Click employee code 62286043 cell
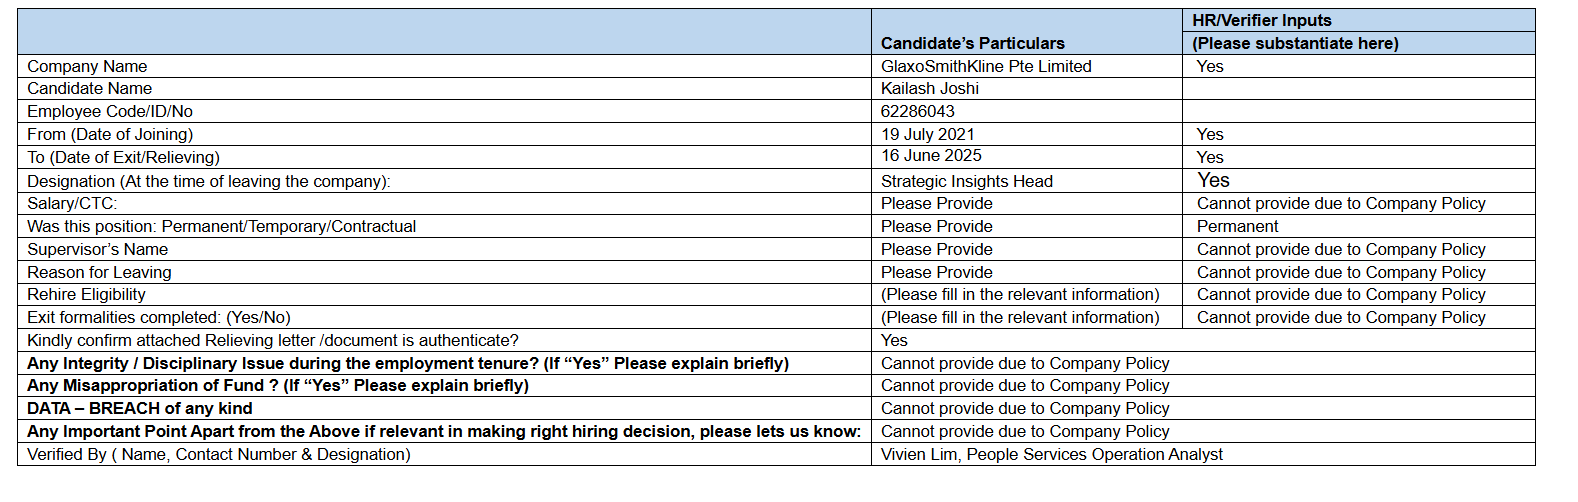The width and height of the screenshot is (1578, 502). tap(918, 111)
